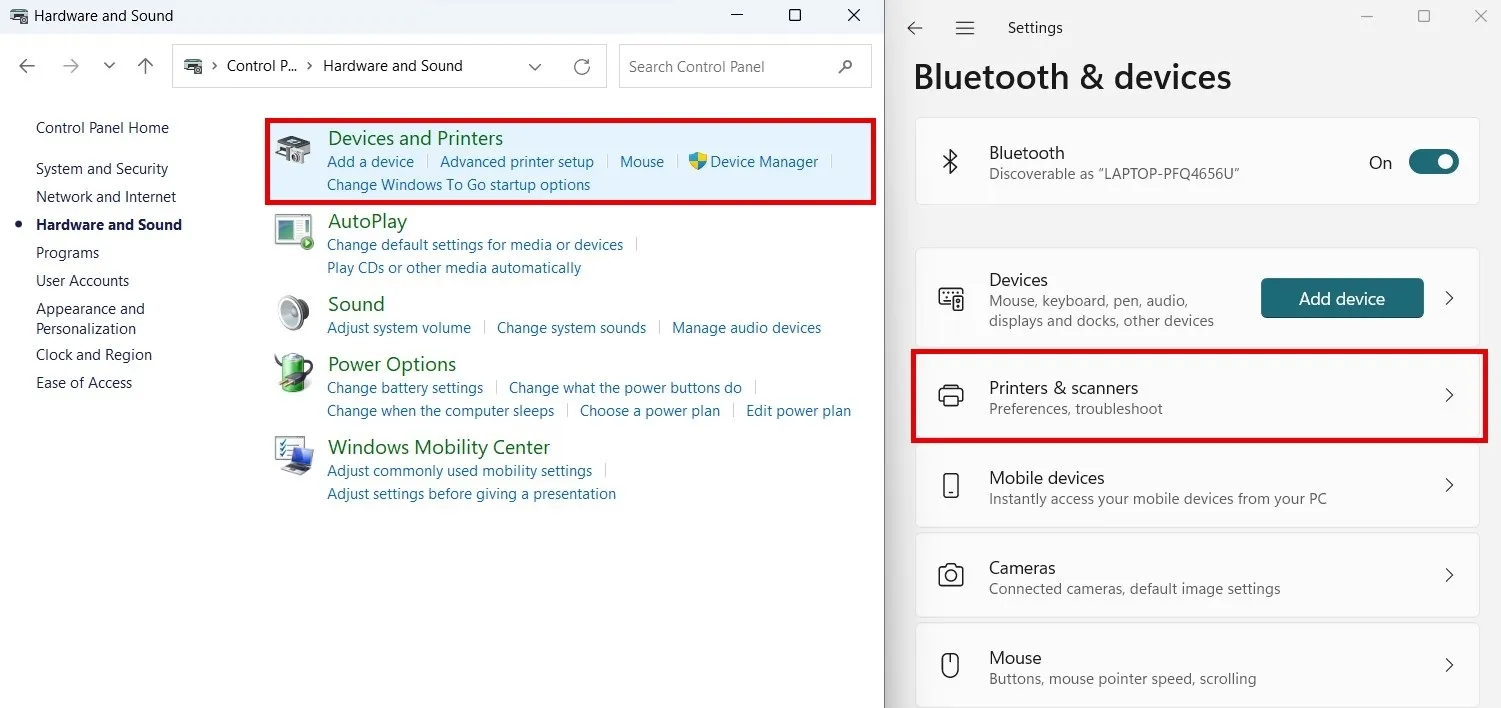1501x708 pixels.
Task: Open the Settings hamburger navigation menu
Action: 965,28
